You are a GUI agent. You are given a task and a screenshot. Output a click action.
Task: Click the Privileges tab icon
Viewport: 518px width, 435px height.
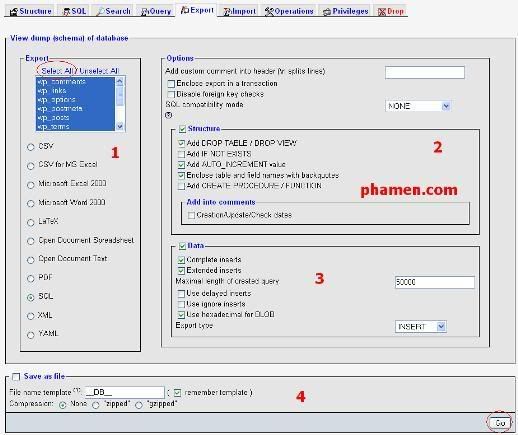click(x=326, y=12)
